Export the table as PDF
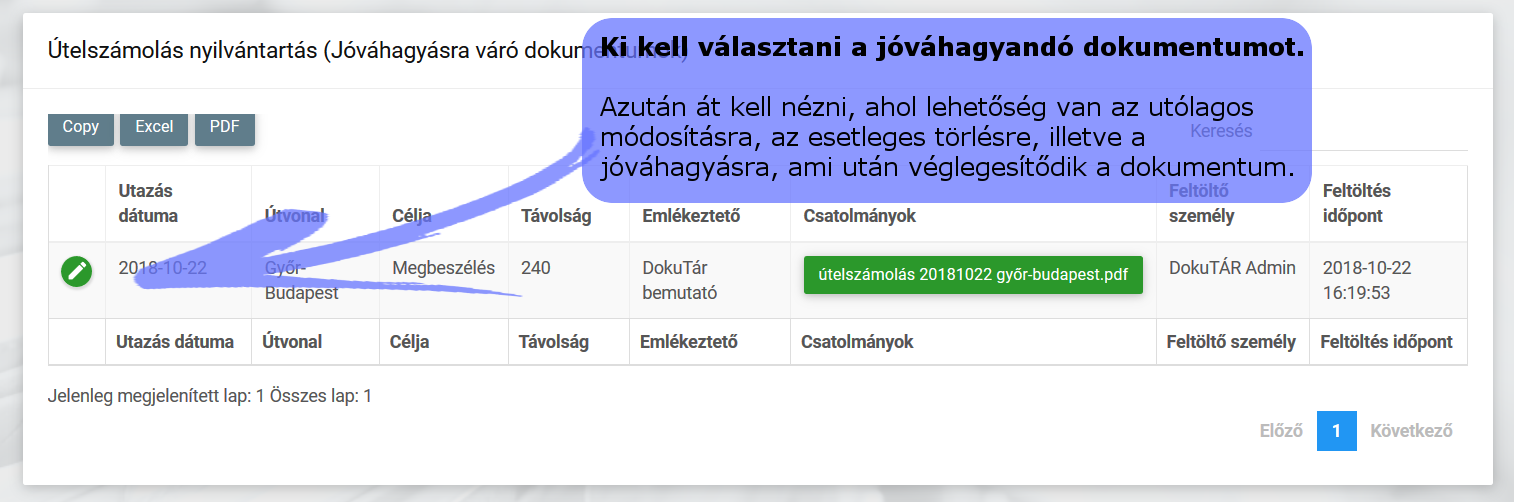 tap(225, 128)
